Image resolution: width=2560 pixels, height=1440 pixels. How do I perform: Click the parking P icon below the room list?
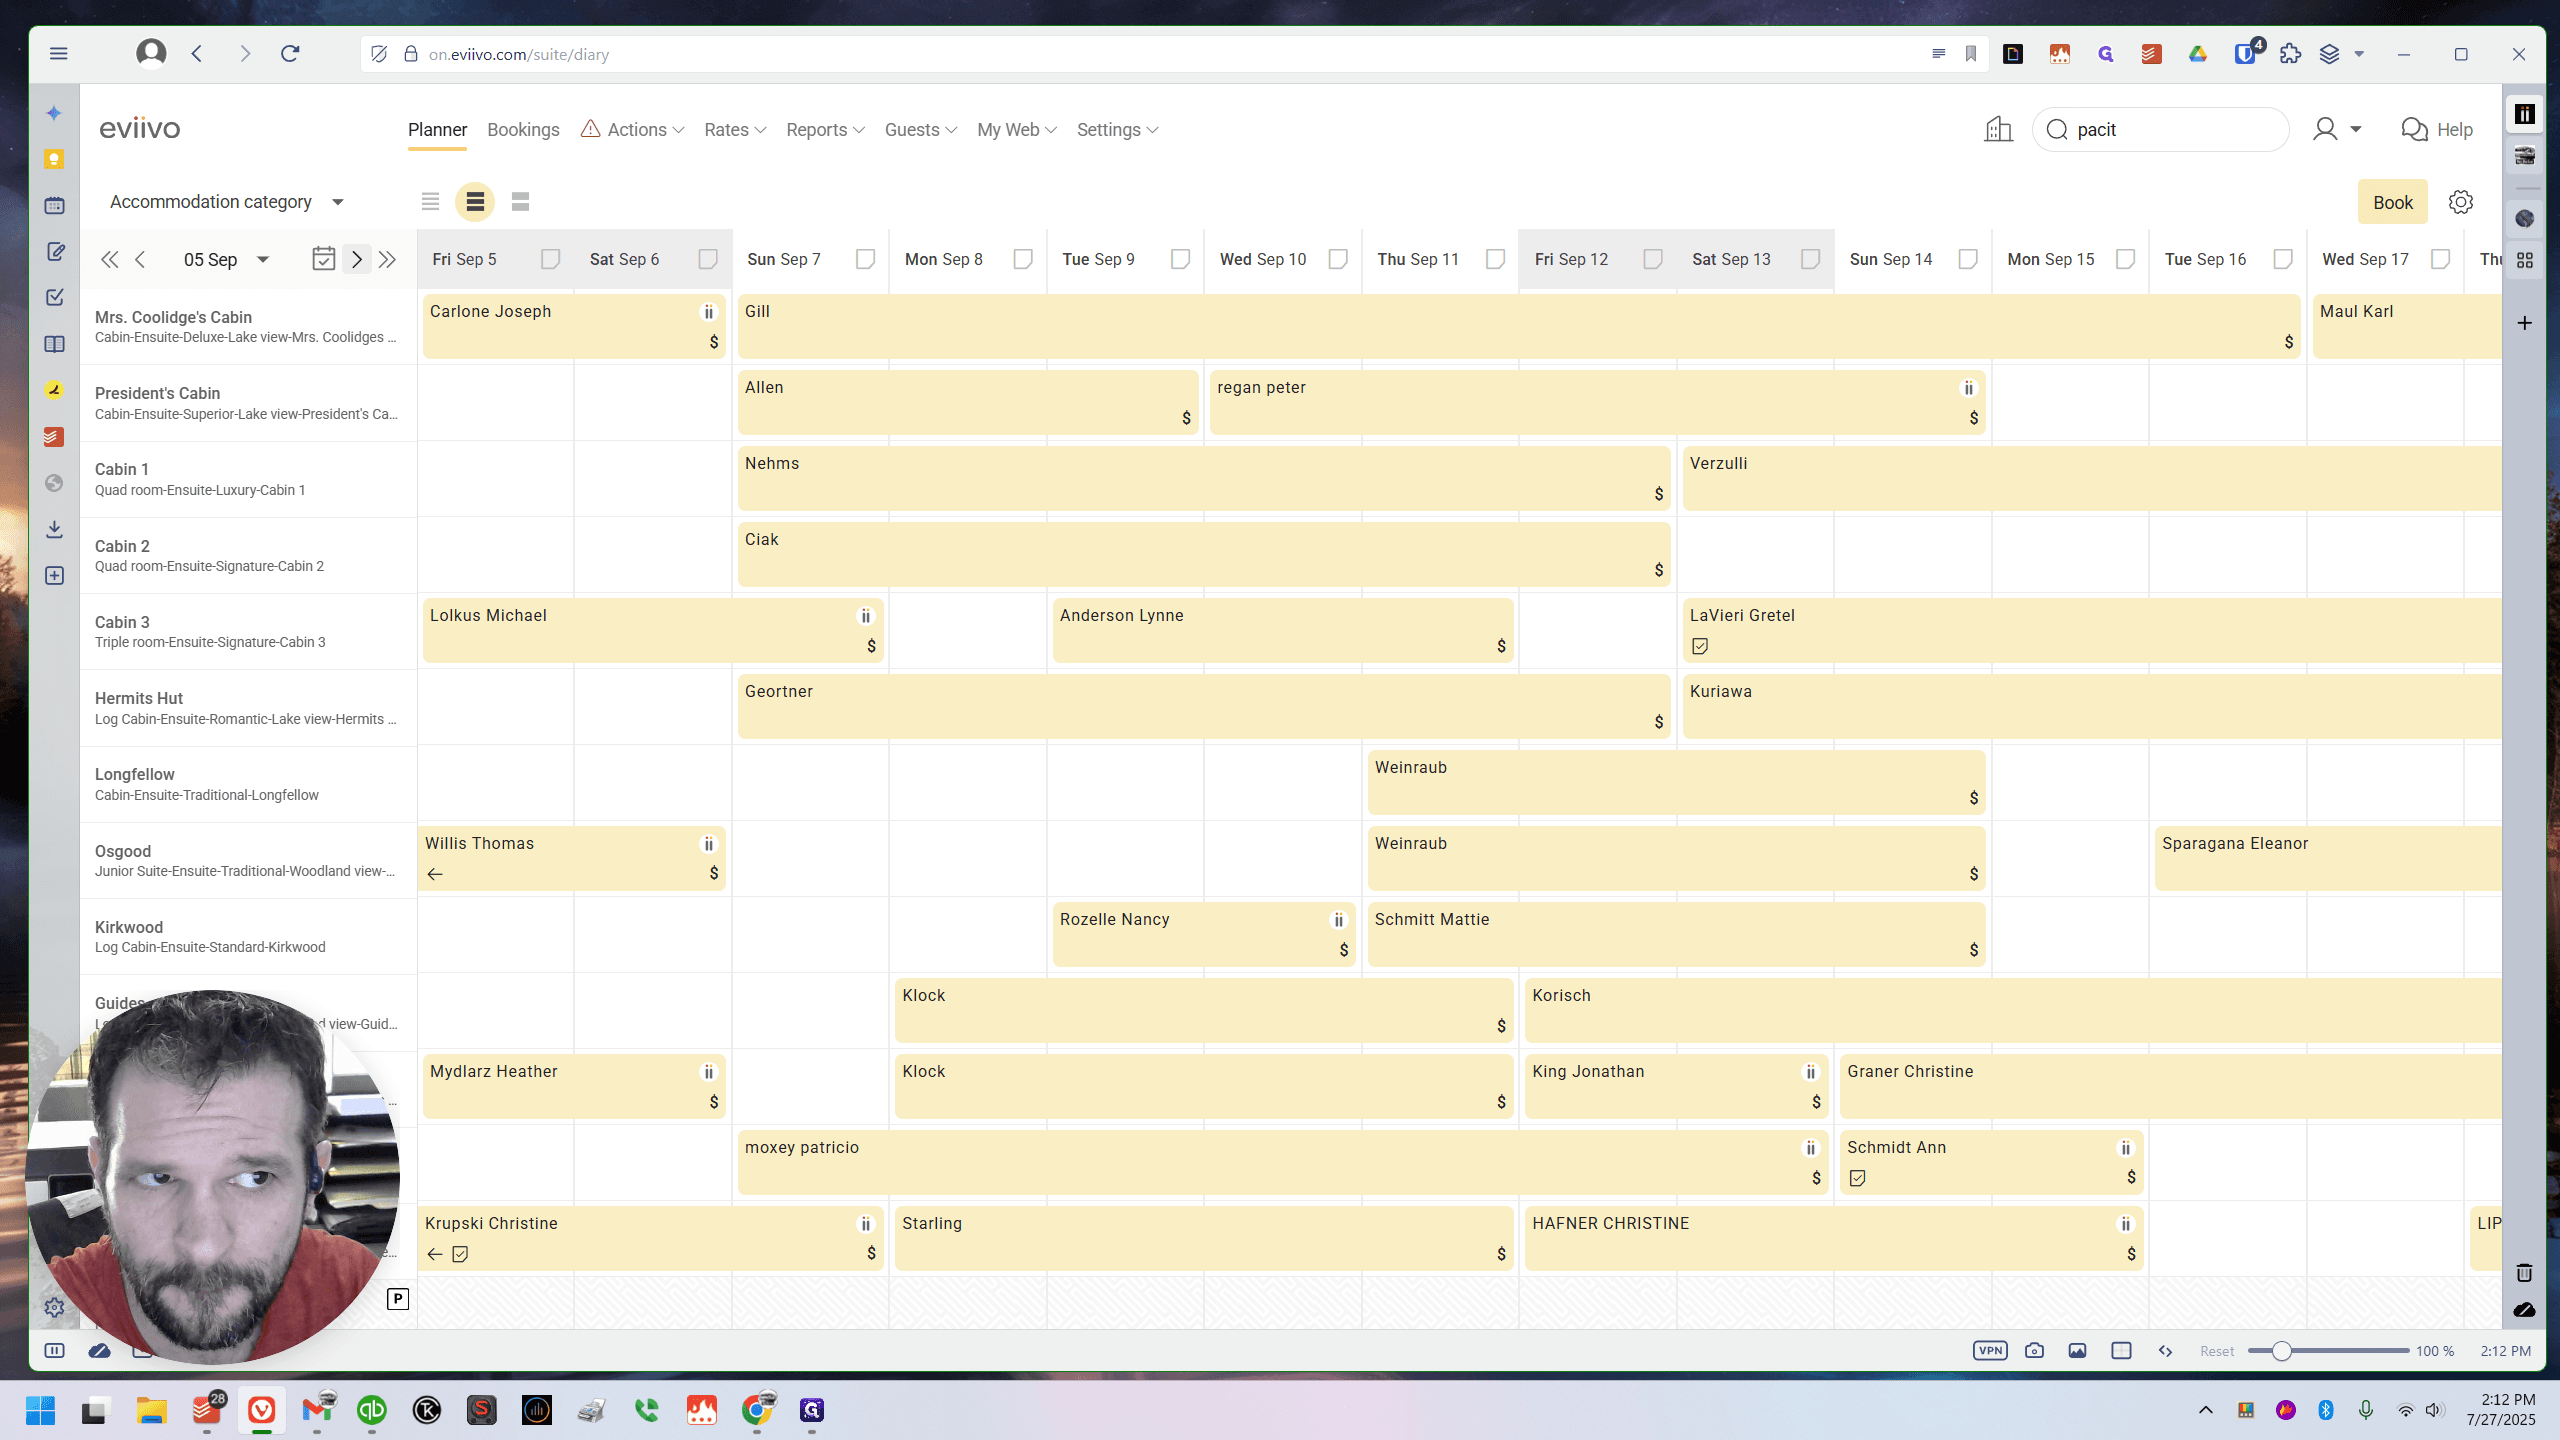(398, 1299)
